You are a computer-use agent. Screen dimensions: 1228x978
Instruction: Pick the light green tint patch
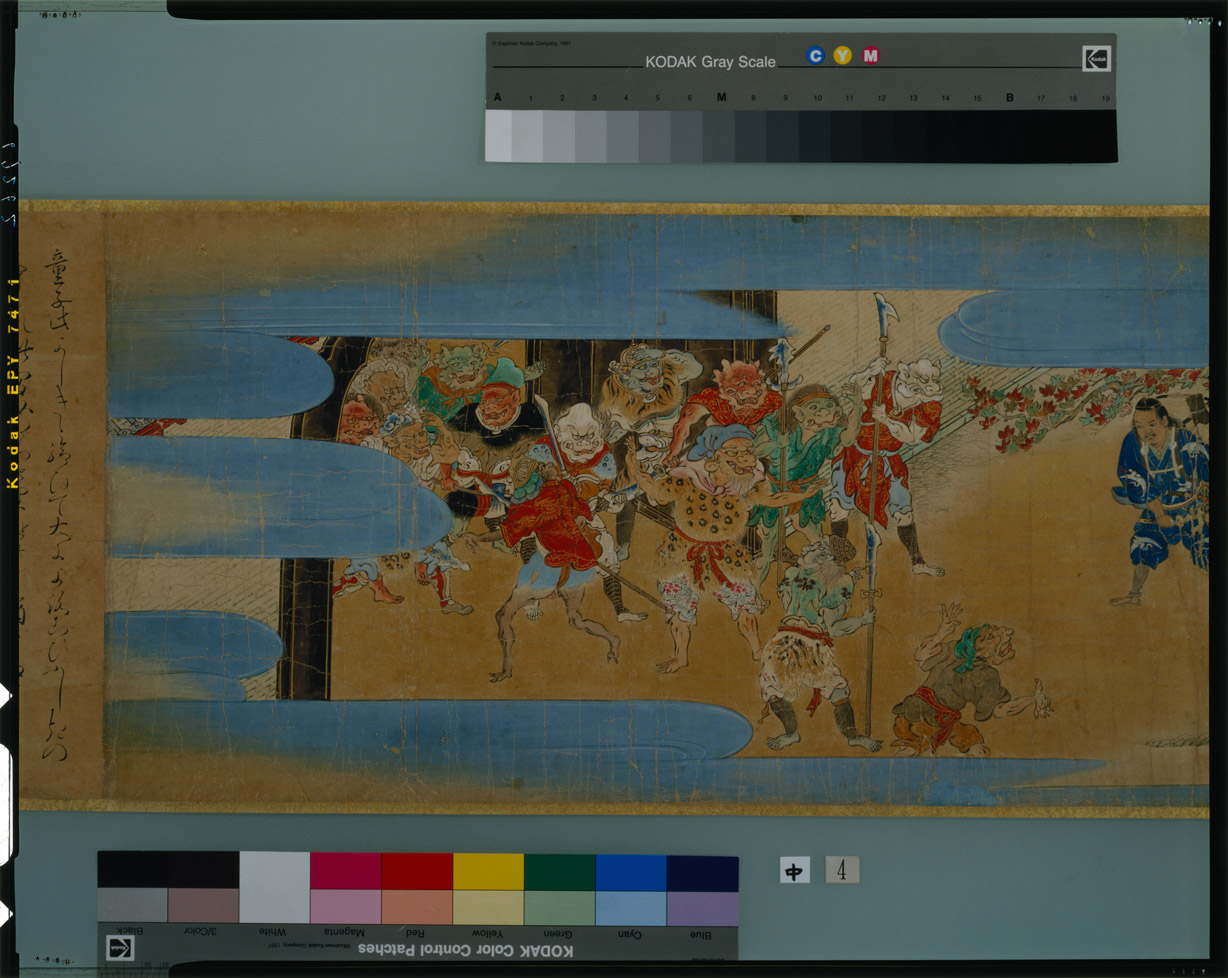(x=559, y=908)
